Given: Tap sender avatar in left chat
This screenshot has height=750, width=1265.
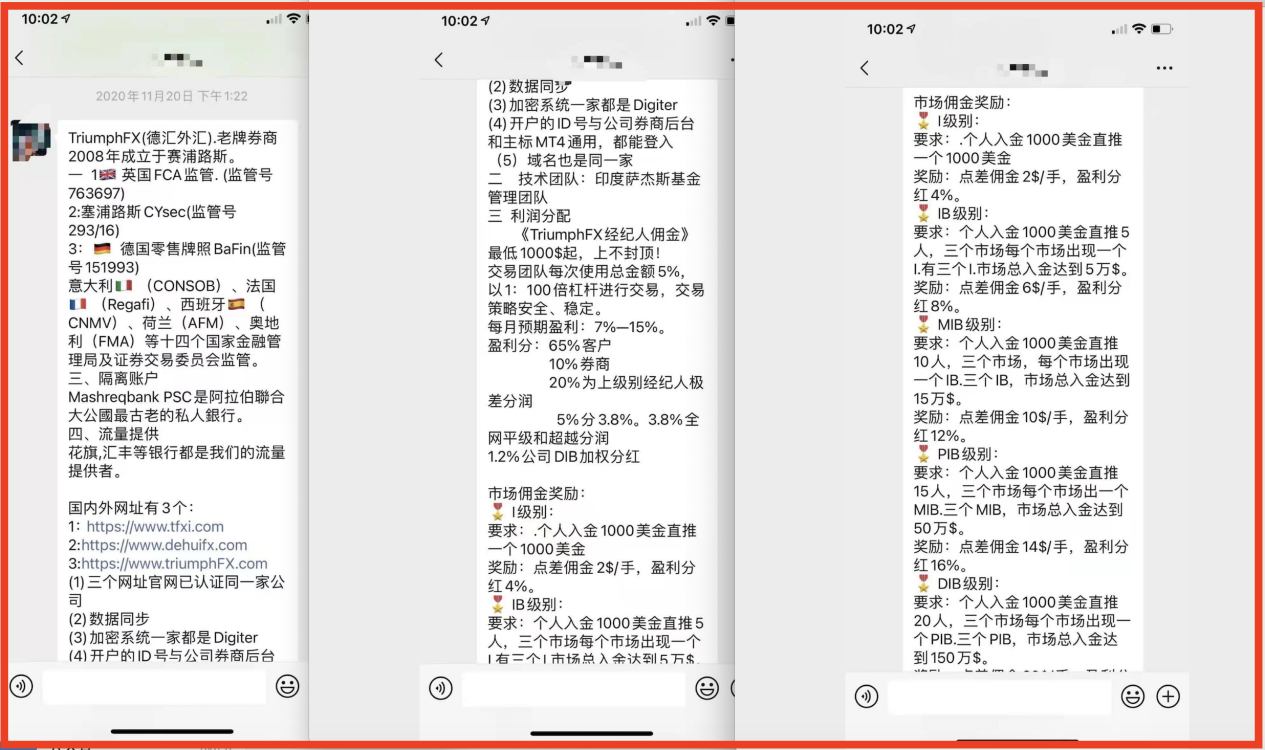Looking at the screenshot, I should pyautogui.click(x=31, y=140).
